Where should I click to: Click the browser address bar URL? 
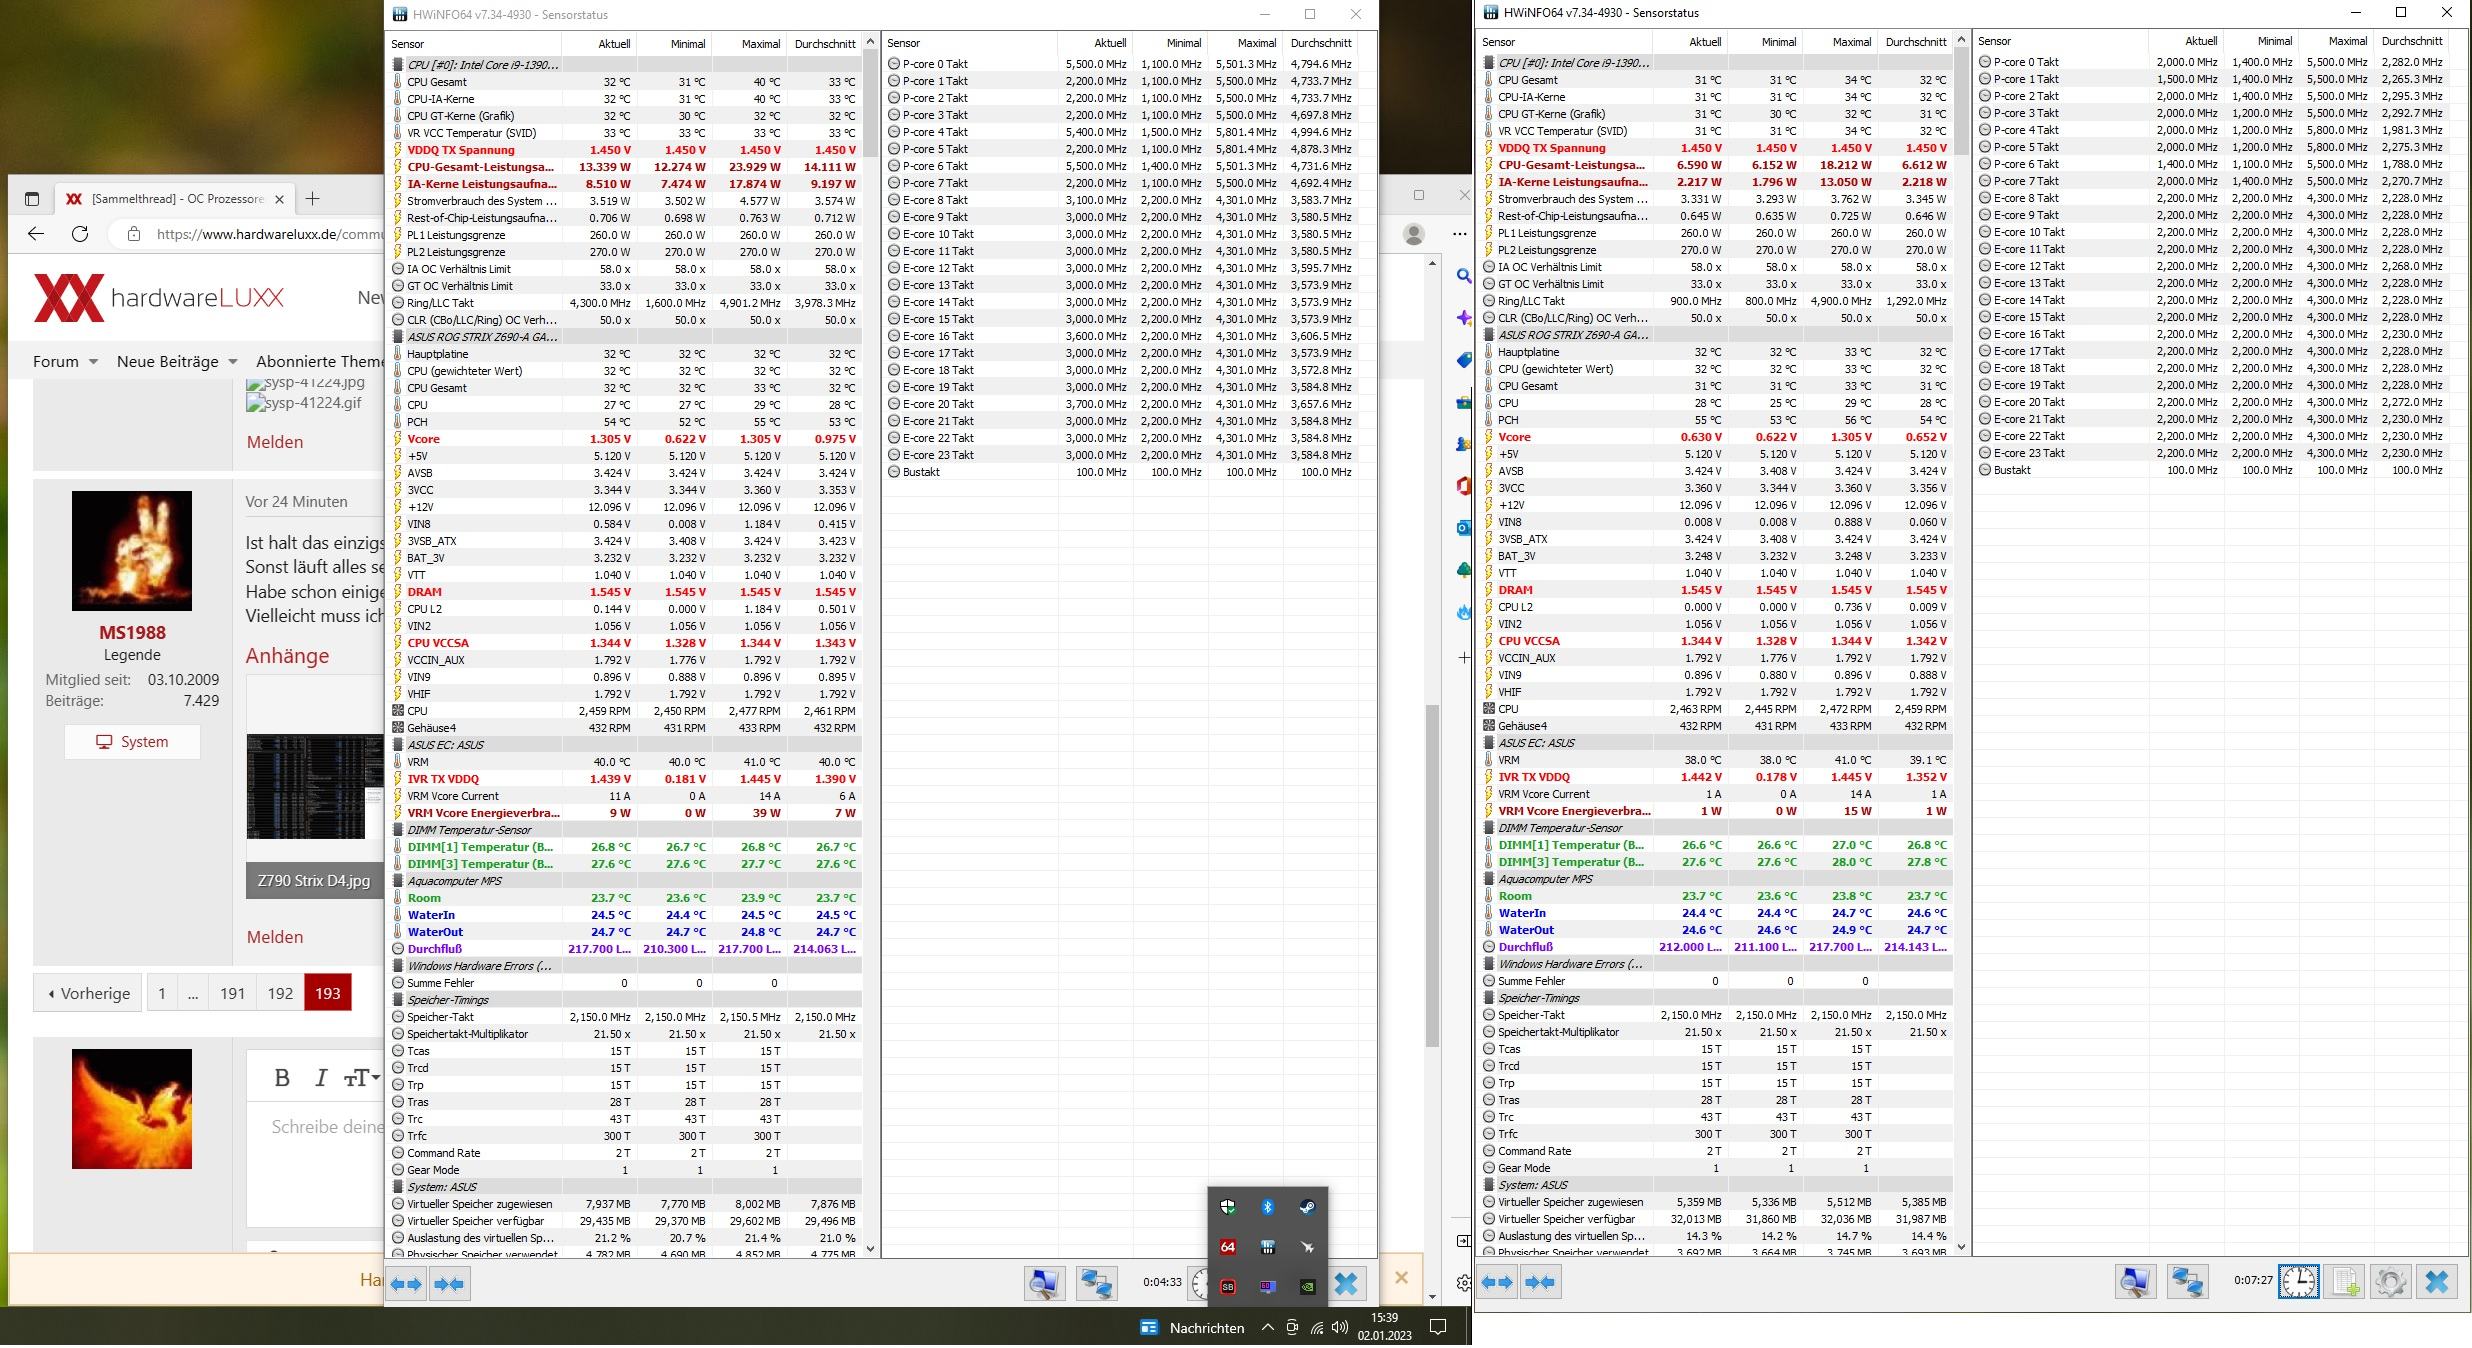pos(270,234)
